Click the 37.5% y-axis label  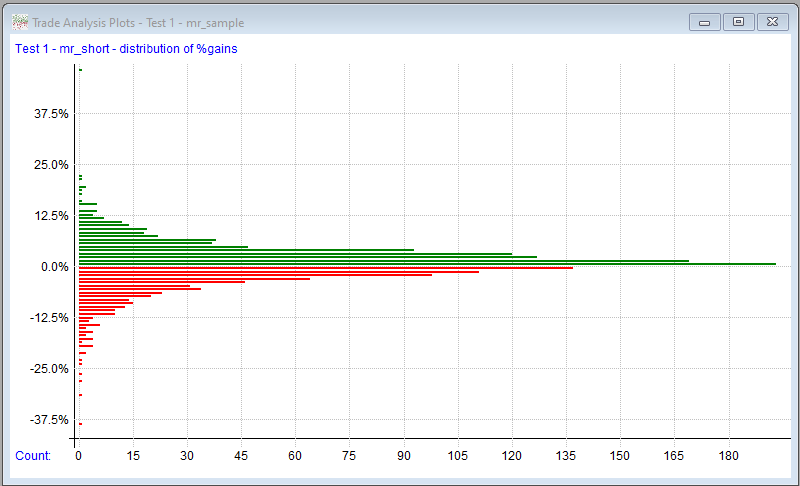coord(51,114)
